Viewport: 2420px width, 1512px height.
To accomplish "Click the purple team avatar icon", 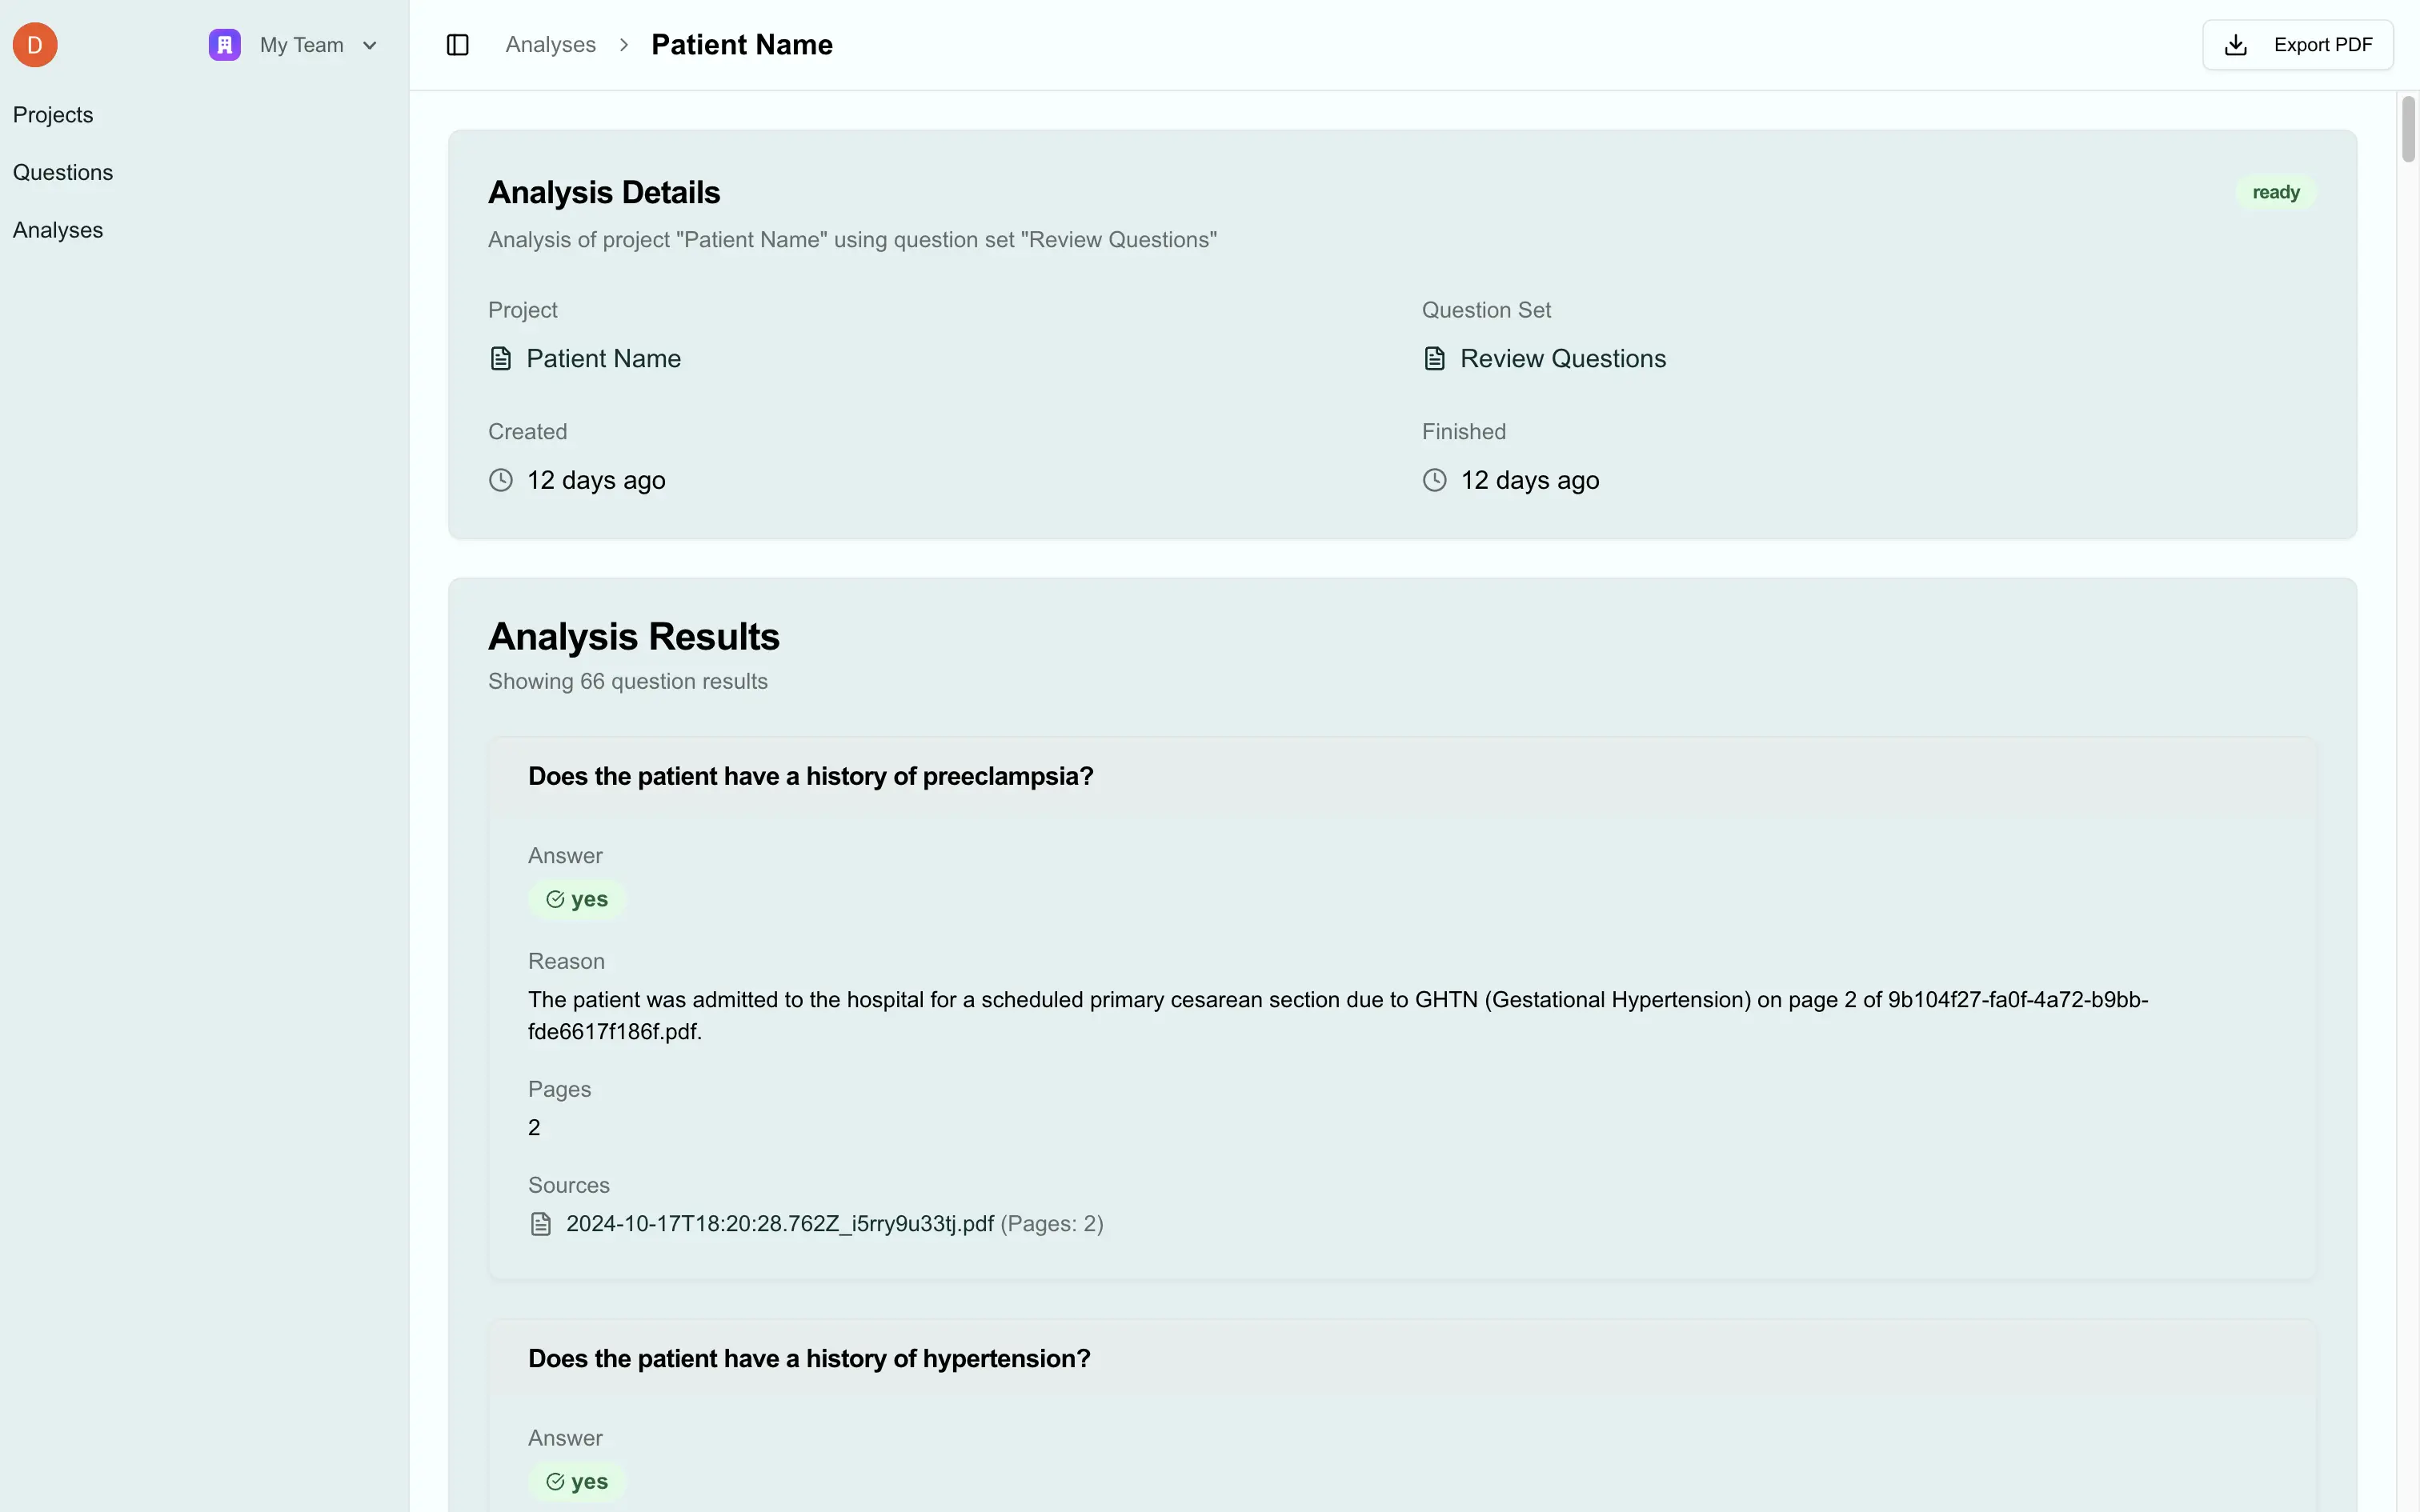I will [224, 44].
